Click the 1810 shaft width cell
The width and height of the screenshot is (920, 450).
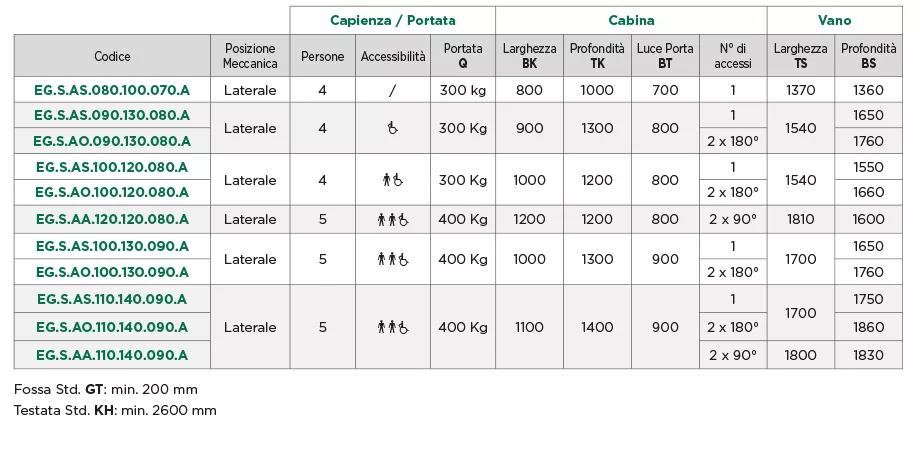(x=800, y=219)
